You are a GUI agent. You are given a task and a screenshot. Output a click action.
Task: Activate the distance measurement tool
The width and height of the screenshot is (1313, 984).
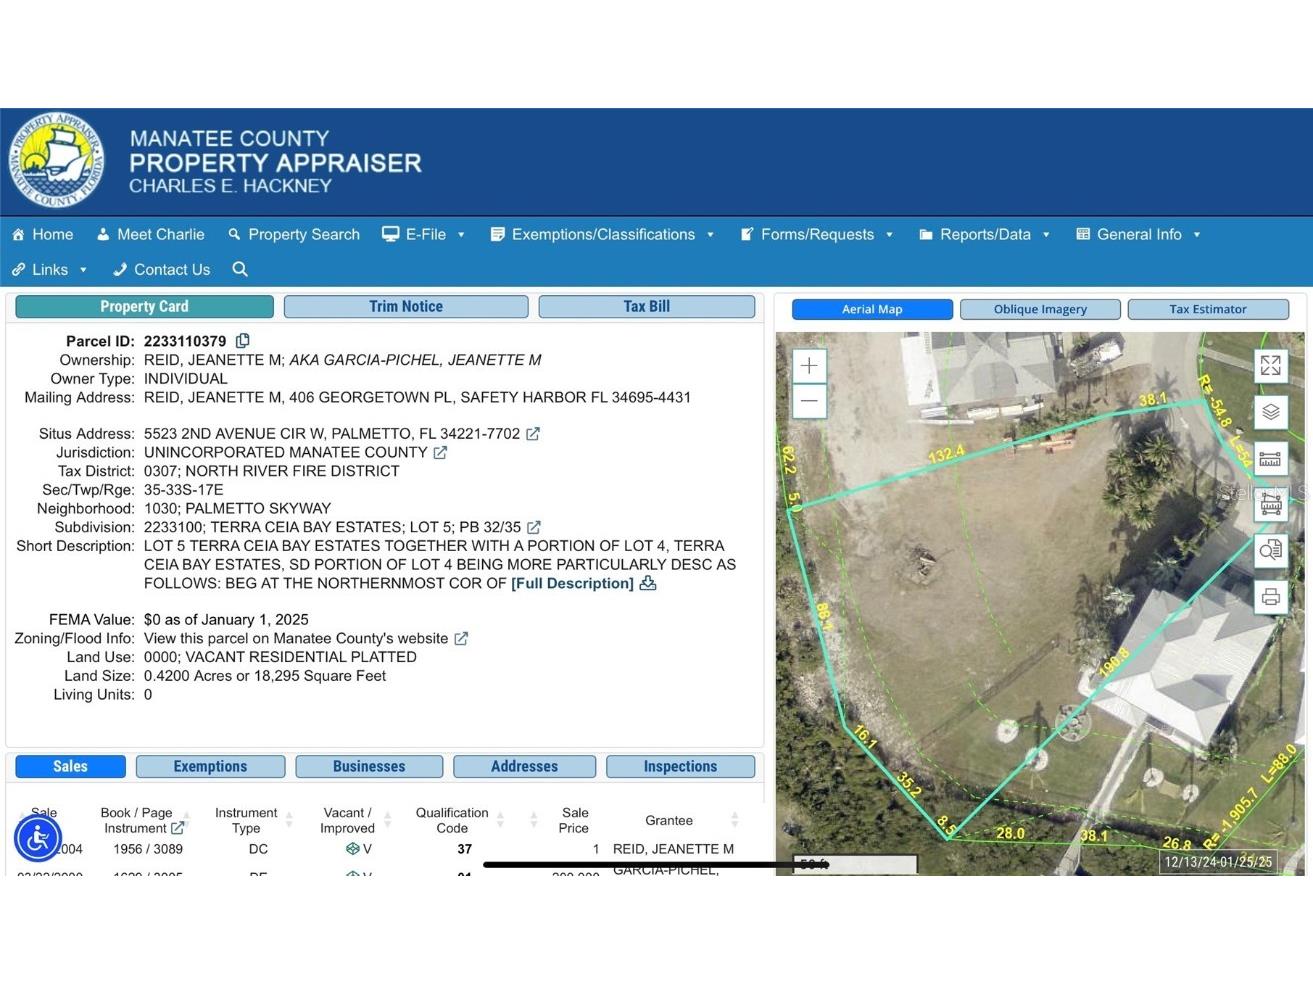pyautogui.click(x=1271, y=458)
